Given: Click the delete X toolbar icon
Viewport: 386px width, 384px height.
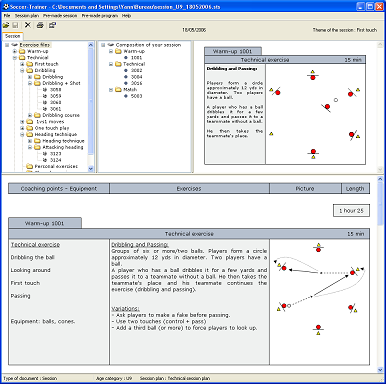Looking at the screenshot, I should (x=28, y=25).
